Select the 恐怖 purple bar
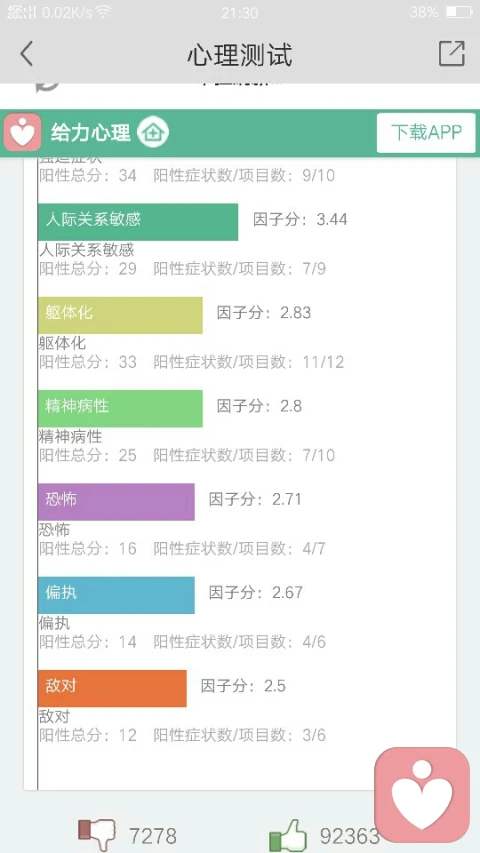The image size is (480, 853). 116,502
